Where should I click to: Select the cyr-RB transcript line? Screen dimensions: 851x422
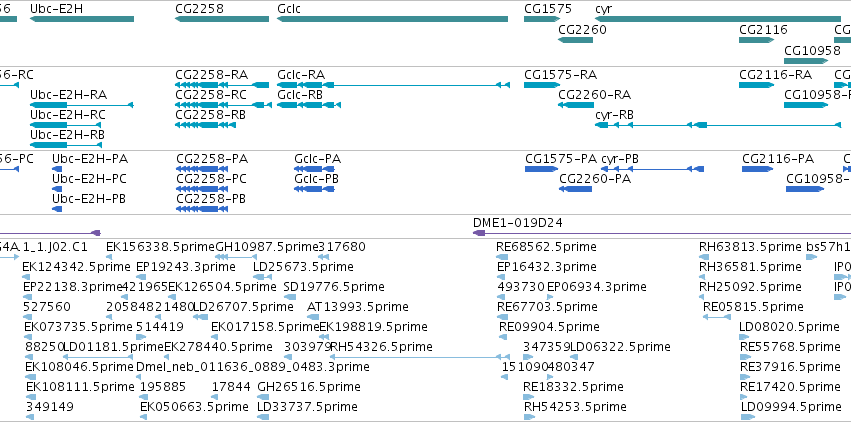coord(717,125)
